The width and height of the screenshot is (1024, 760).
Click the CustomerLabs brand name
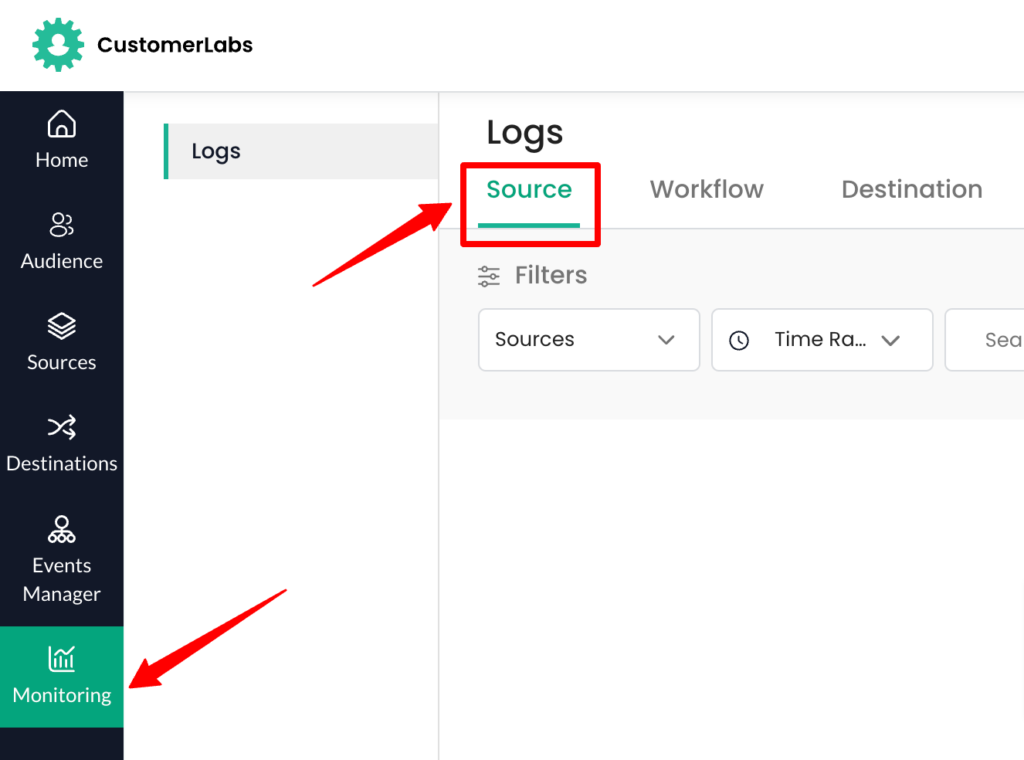175,45
